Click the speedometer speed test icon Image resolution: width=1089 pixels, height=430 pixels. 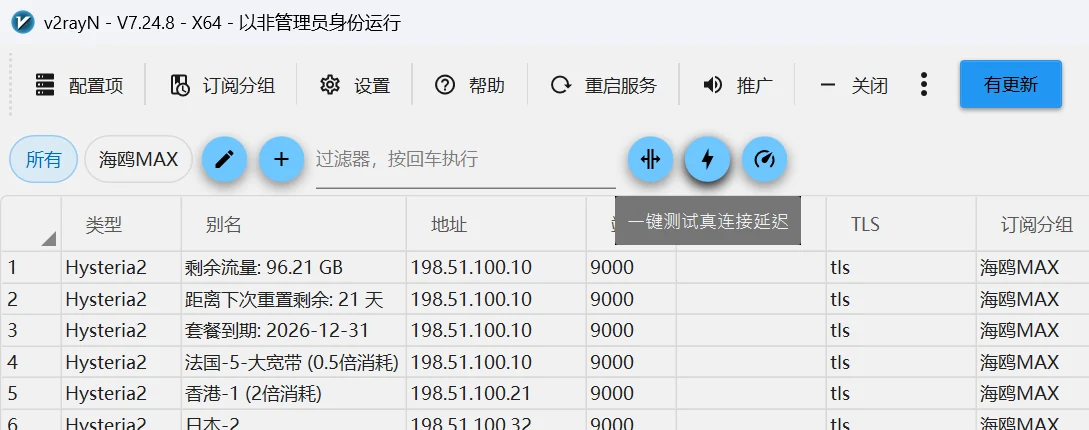(x=765, y=160)
